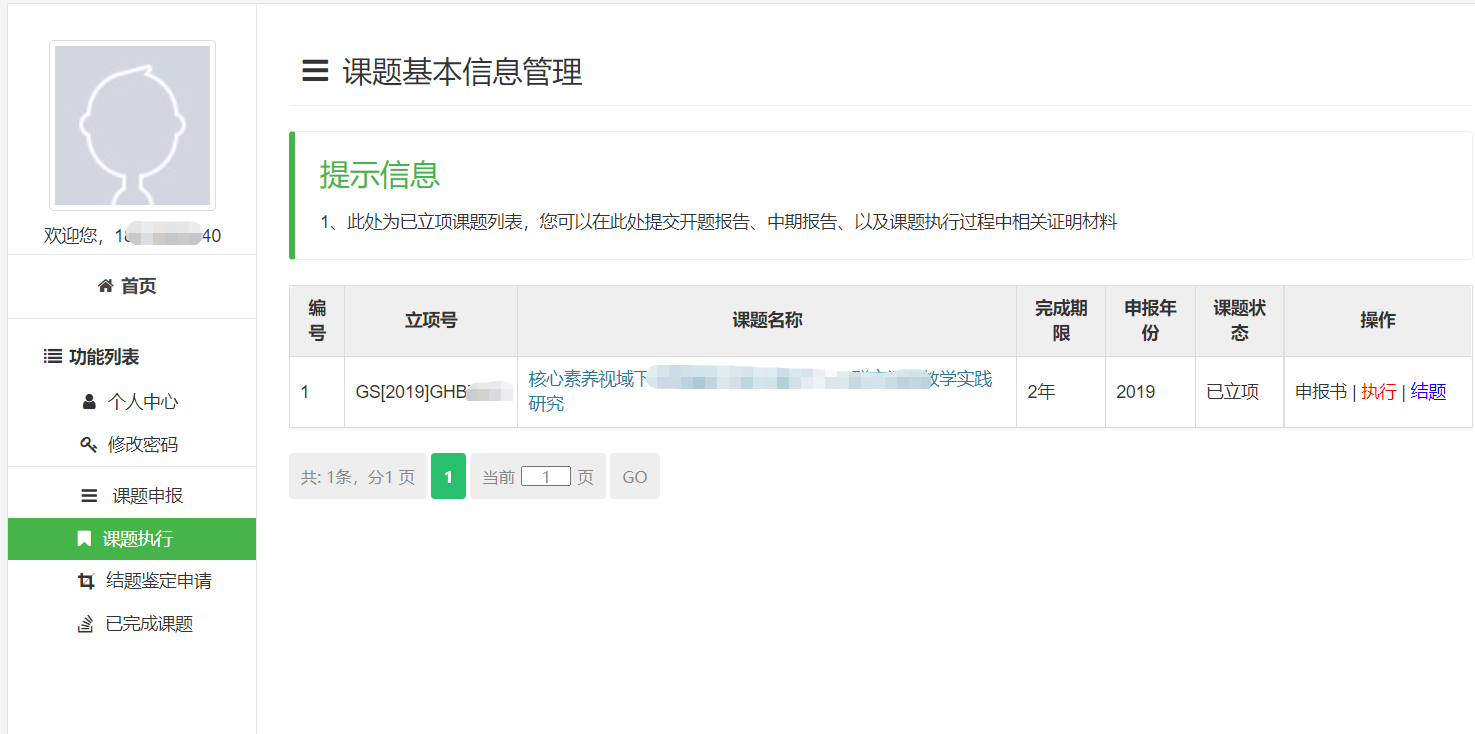Select page 1 in pagination

[x=448, y=477]
